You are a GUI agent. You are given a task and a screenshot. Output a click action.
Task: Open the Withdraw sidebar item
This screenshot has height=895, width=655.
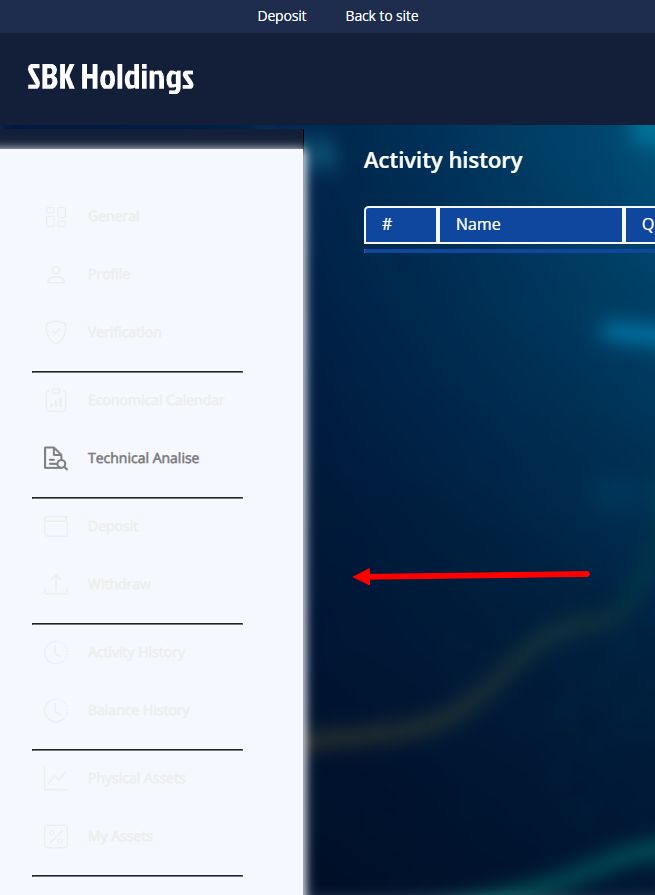tap(119, 584)
